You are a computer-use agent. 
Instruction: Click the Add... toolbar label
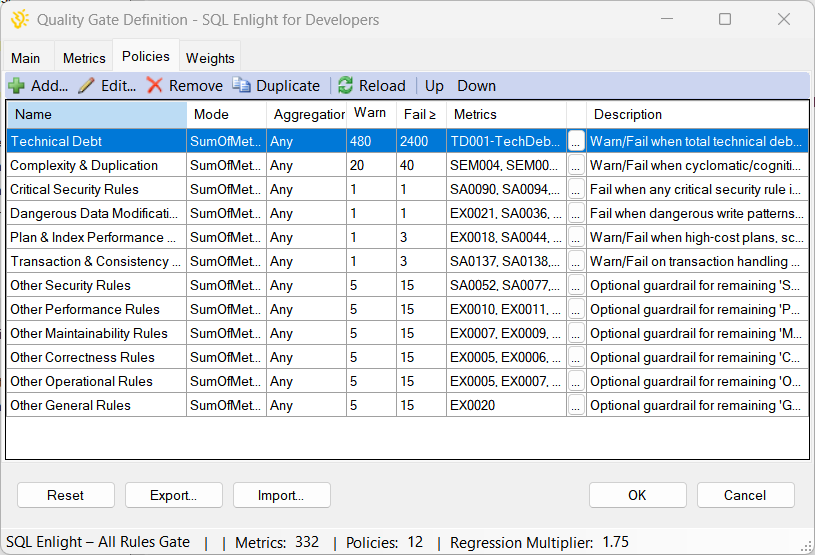(49, 85)
